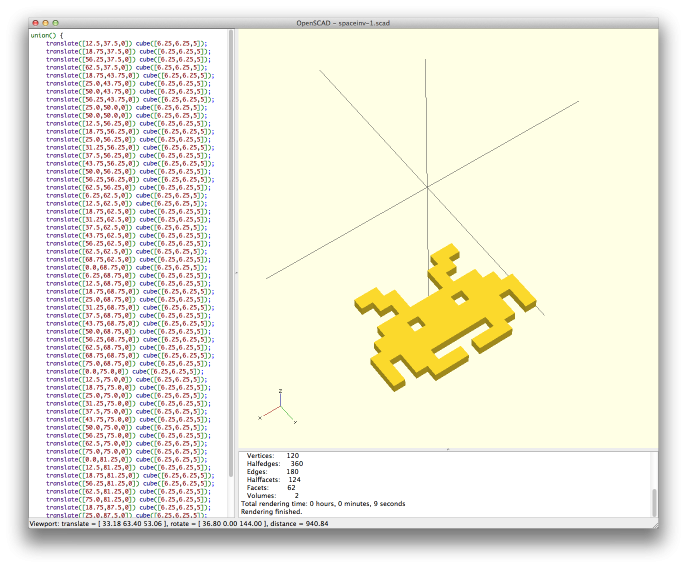Viewport: 687px width, 568px height.
Task: Click line 'translate([56.25,75.0,0])'
Action: coord(128,436)
